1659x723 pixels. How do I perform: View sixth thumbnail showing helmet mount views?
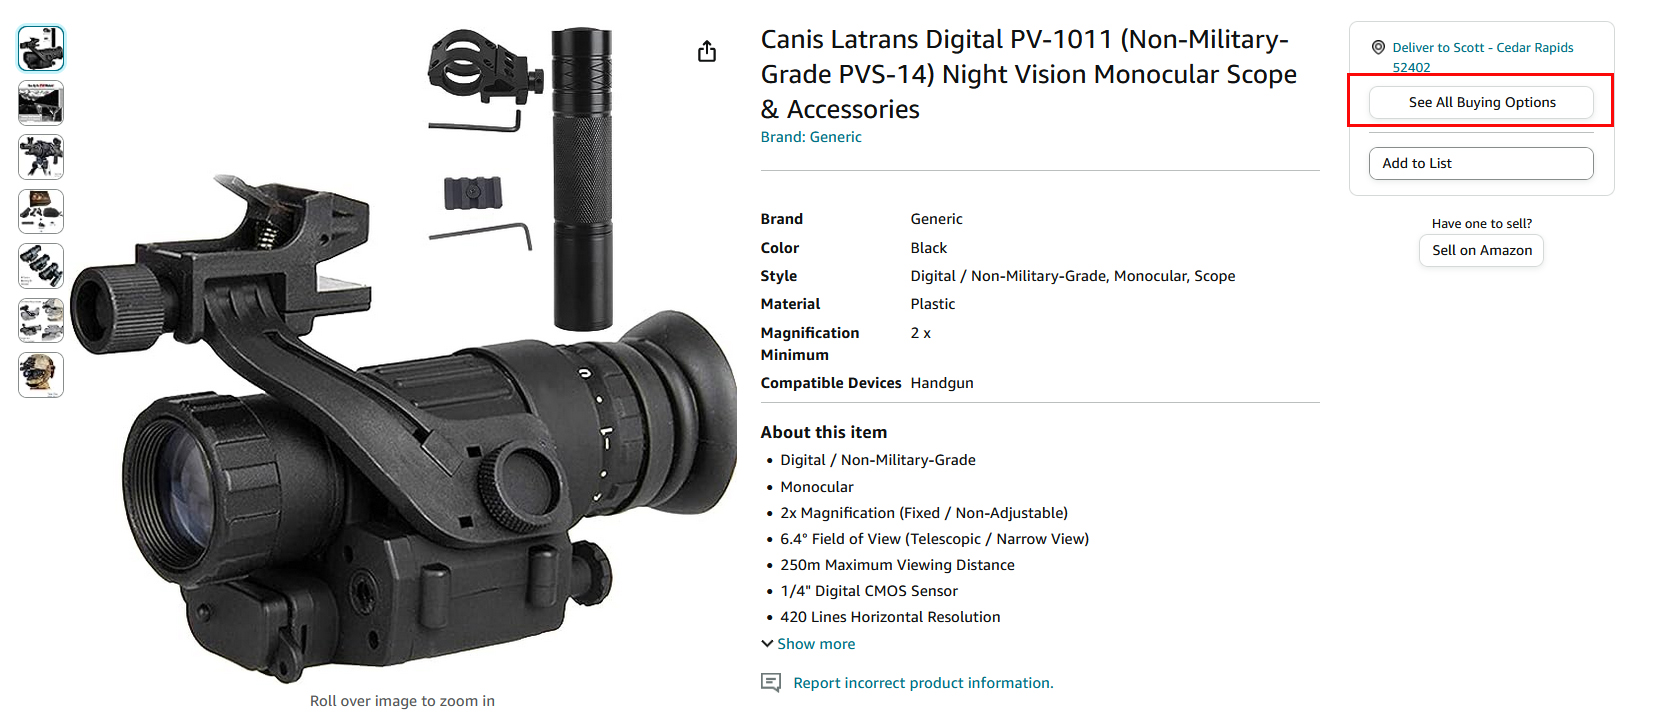click(x=41, y=321)
